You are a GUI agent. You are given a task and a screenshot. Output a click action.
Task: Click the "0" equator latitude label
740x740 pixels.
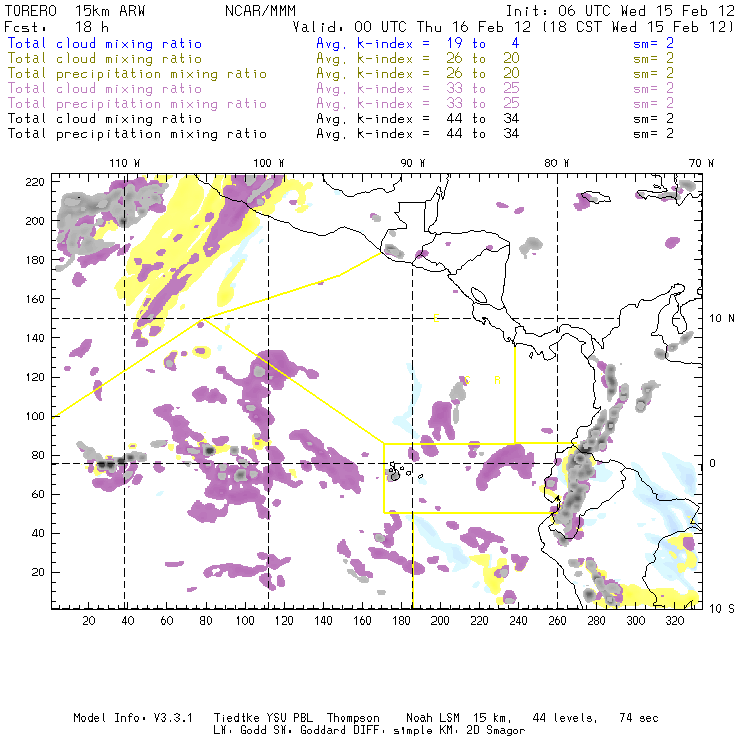tap(713, 463)
